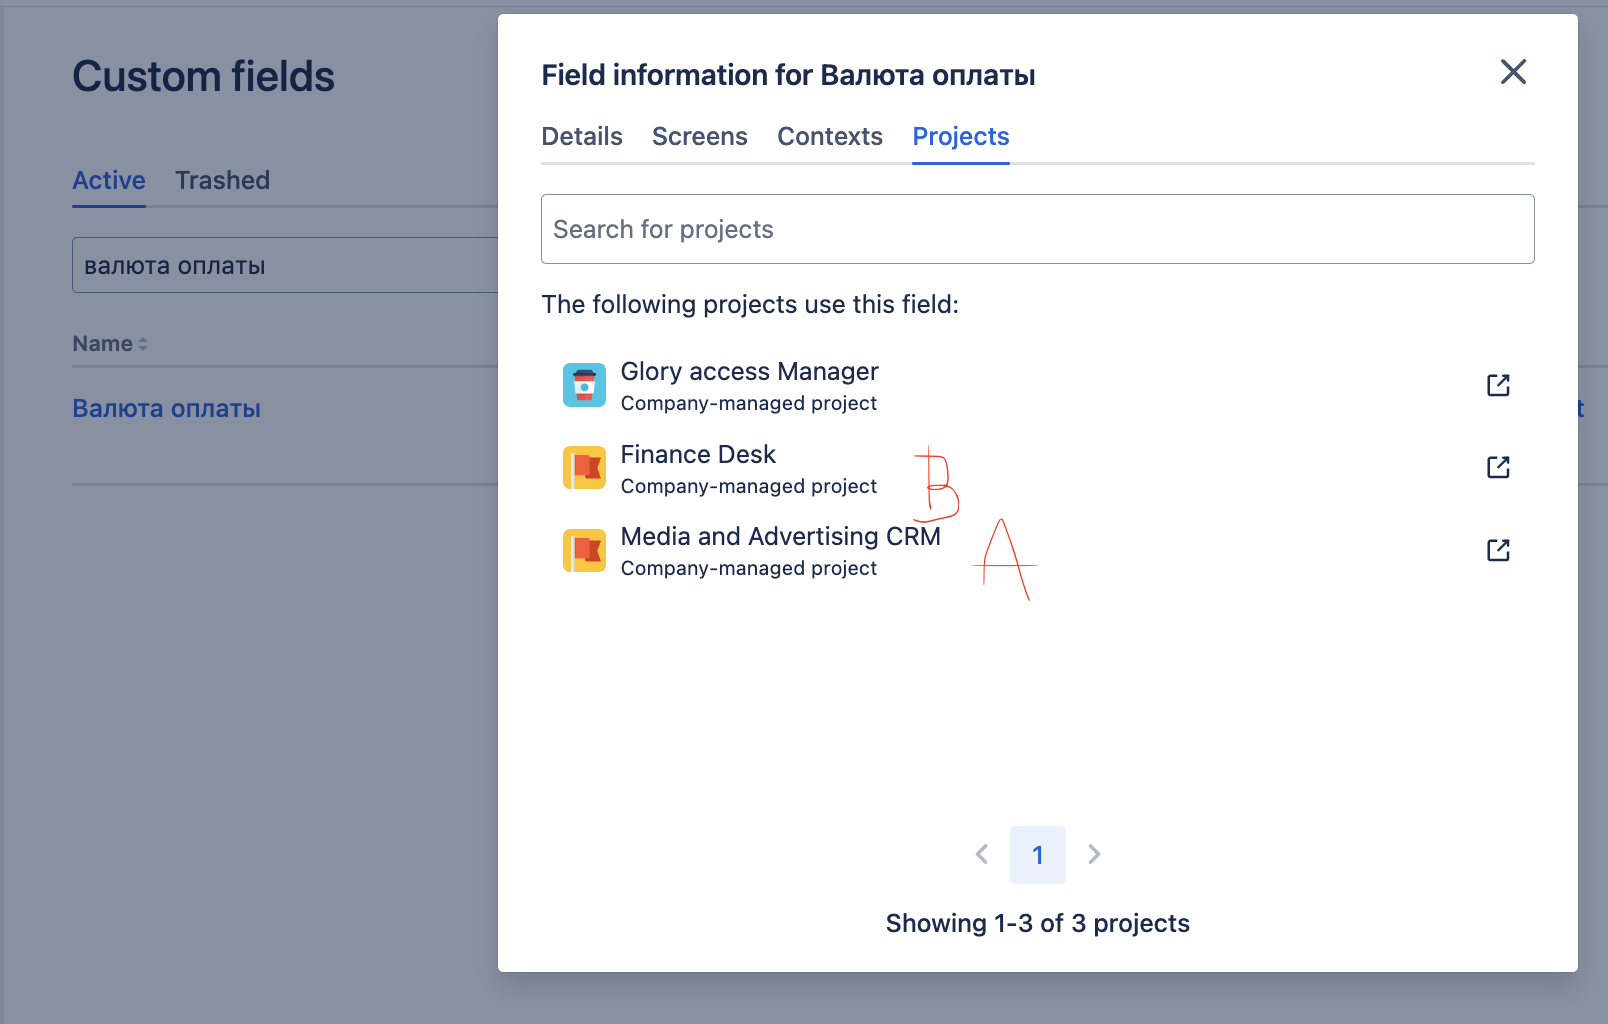Click the Media and Advertising CRM name
The height and width of the screenshot is (1024, 1608).
click(x=781, y=536)
